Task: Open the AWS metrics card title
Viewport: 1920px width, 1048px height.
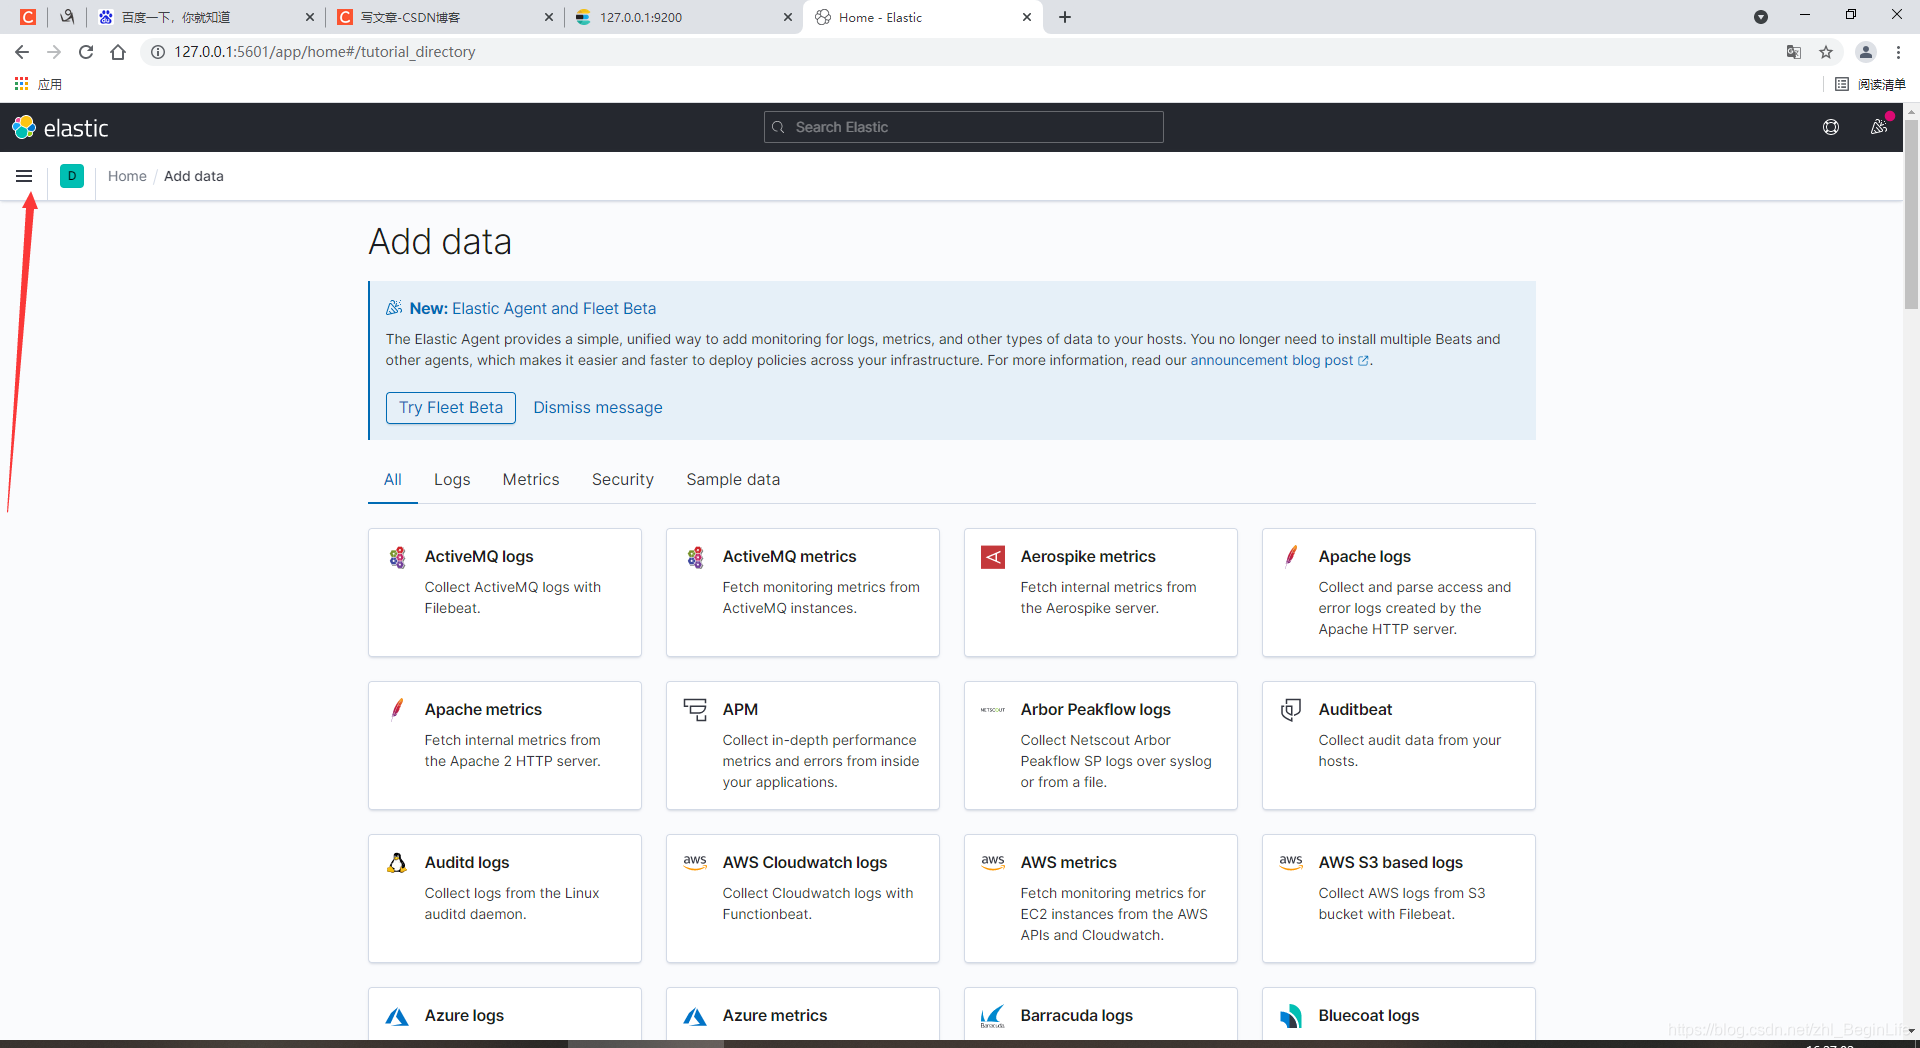Action: click(x=1069, y=862)
